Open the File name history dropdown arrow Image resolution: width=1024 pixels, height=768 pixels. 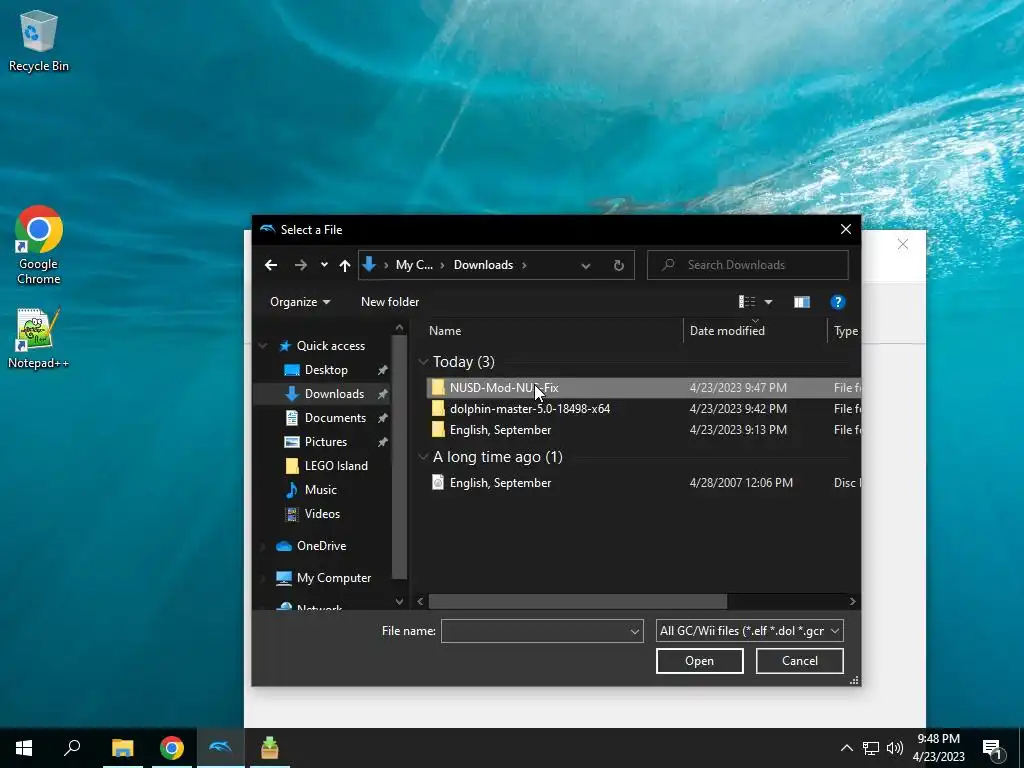click(x=634, y=631)
